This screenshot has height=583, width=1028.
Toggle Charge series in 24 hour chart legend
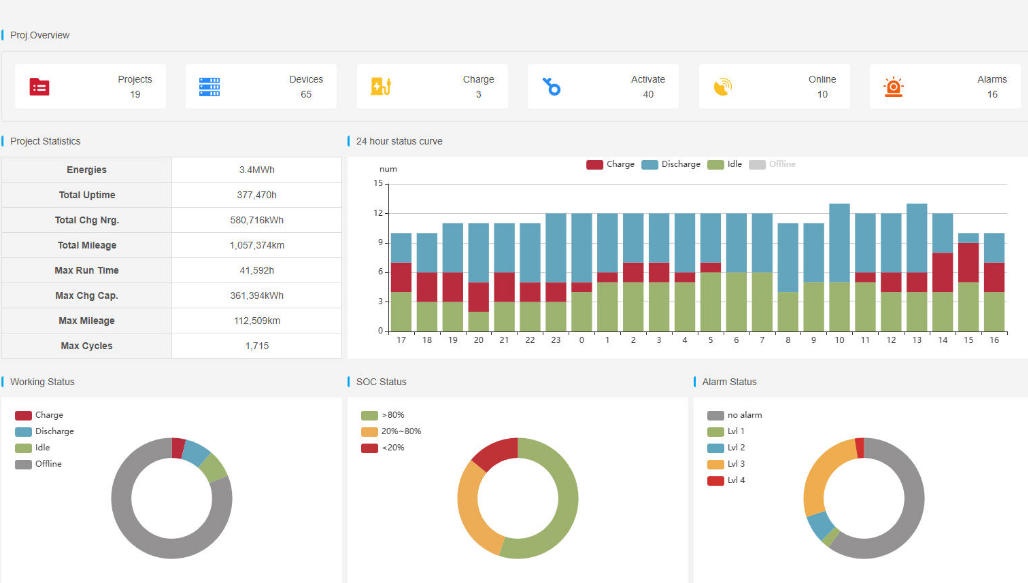click(610, 164)
